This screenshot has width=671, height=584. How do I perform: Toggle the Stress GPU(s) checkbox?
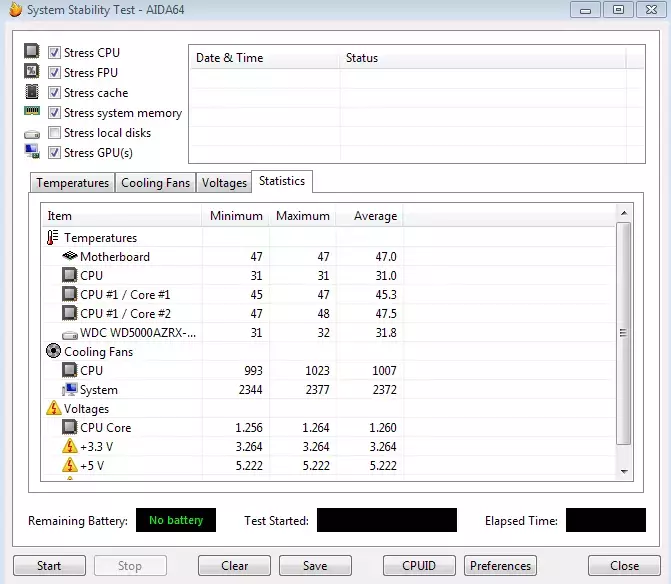pos(54,153)
